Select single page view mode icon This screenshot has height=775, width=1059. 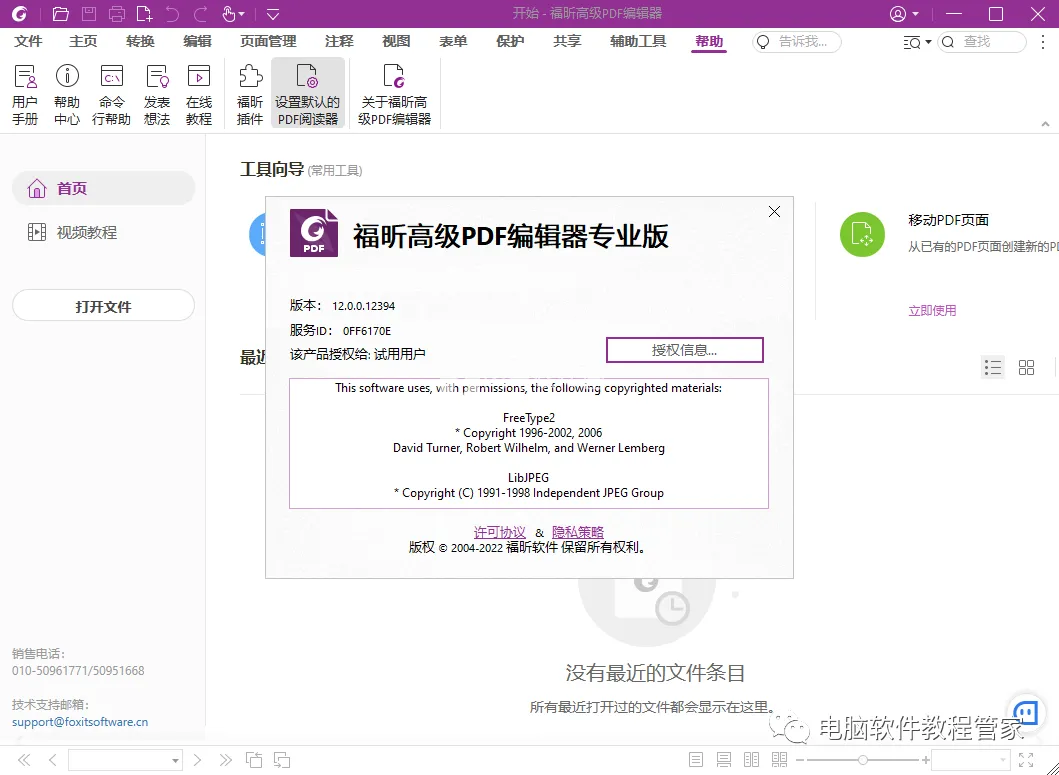tap(696, 760)
